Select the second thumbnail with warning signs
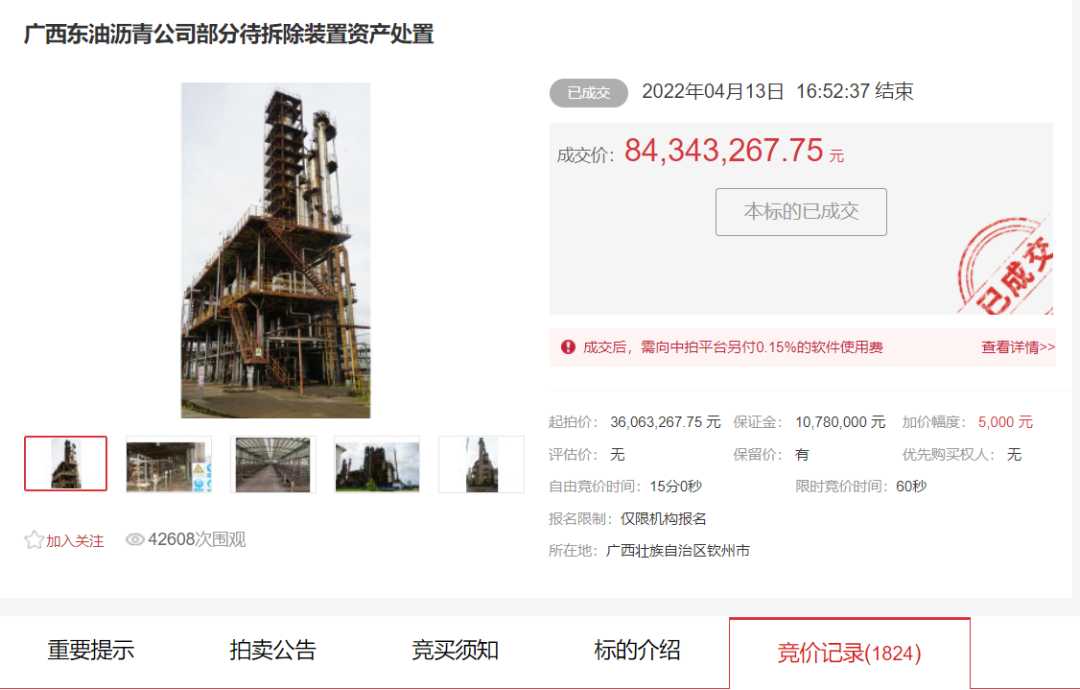This screenshot has height=690, width=1080. click(x=169, y=464)
